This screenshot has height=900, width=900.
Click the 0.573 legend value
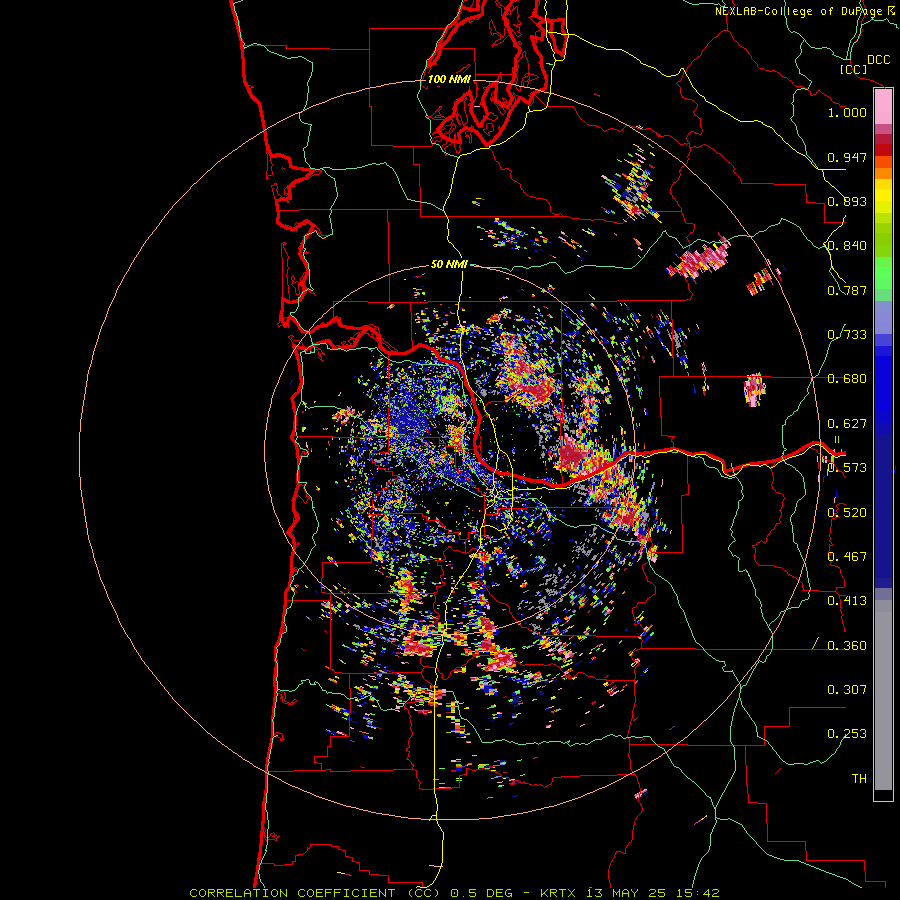847,468
